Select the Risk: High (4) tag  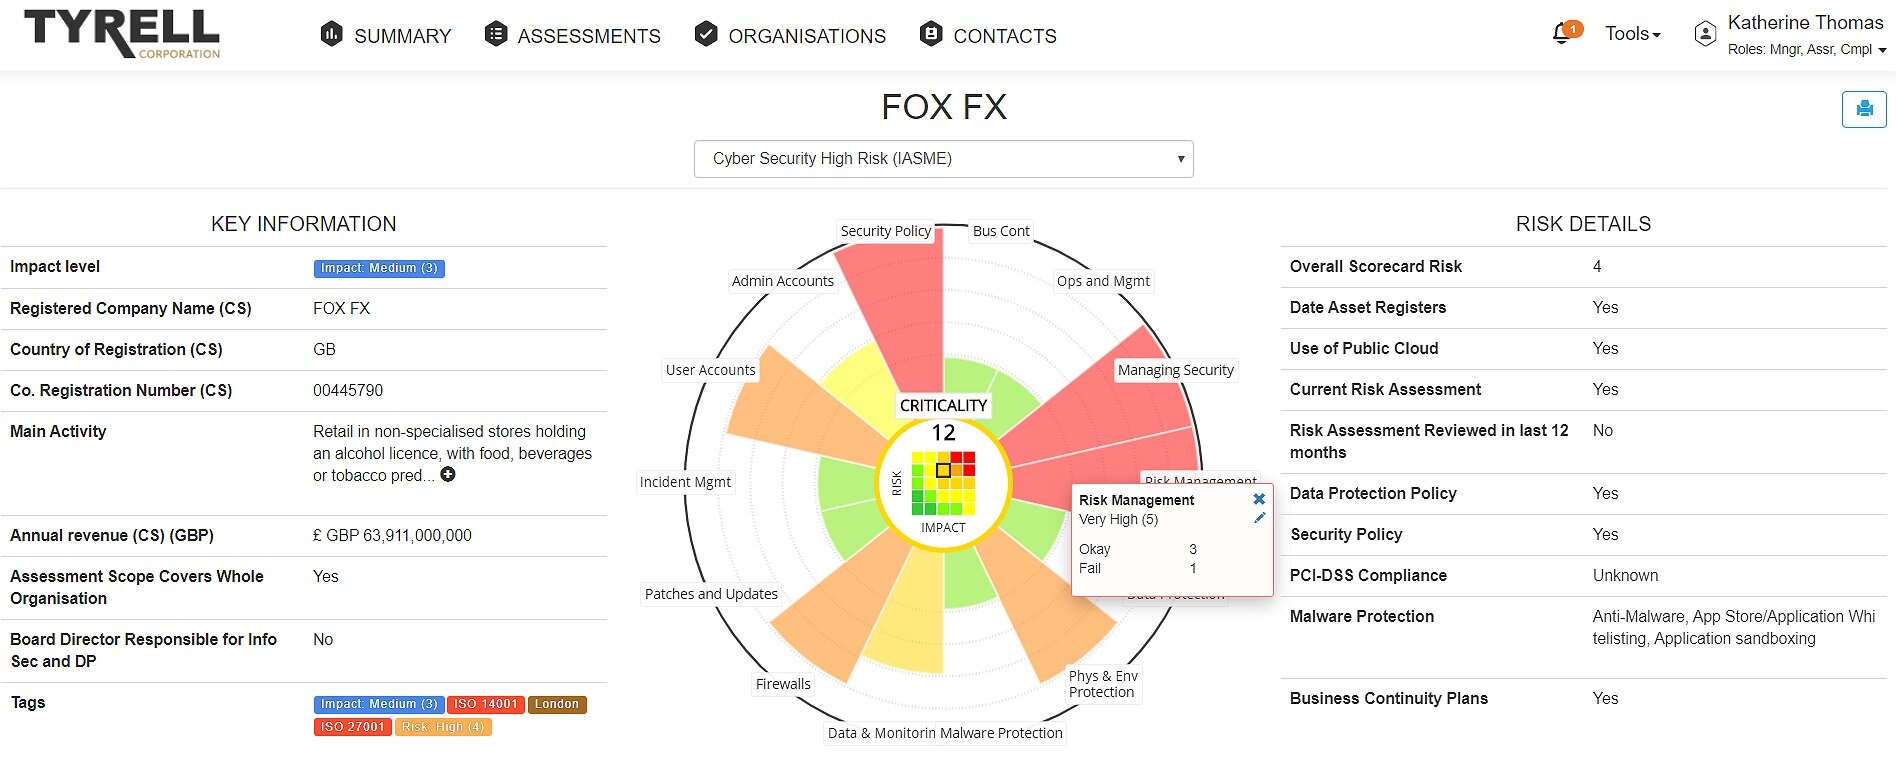[x=443, y=727]
